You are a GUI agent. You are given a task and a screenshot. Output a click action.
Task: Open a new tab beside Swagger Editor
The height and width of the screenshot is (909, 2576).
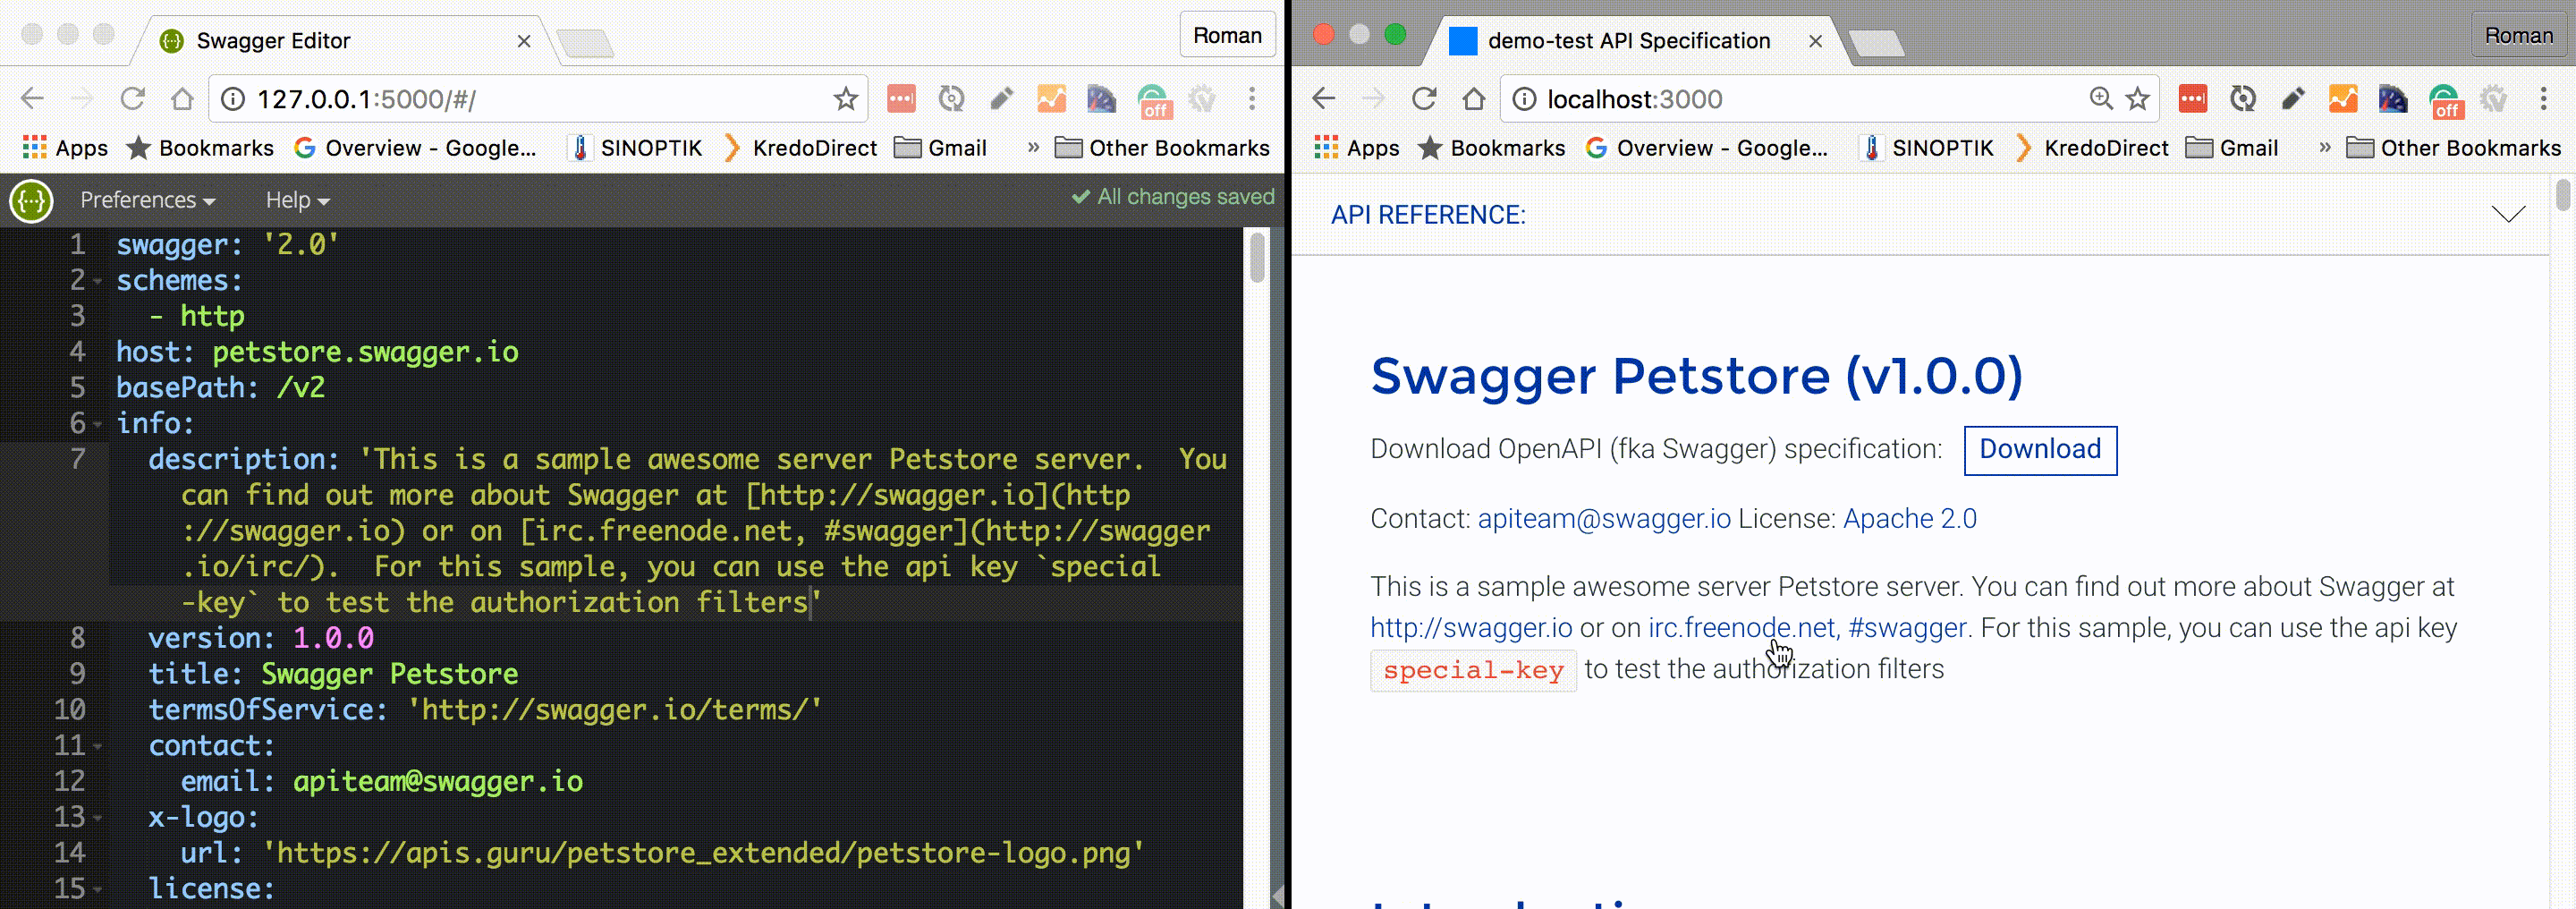coord(585,43)
